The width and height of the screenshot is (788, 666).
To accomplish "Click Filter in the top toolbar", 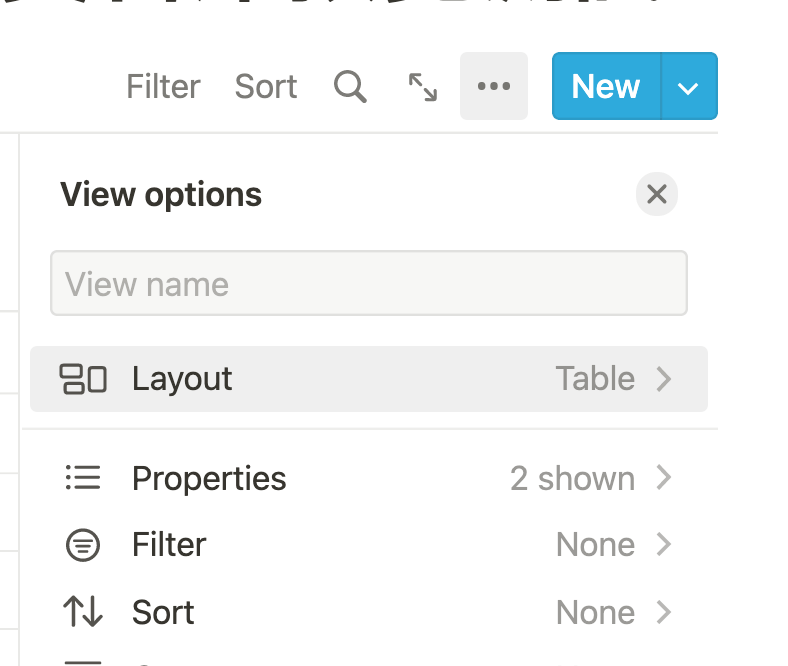I will (x=163, y=86).
